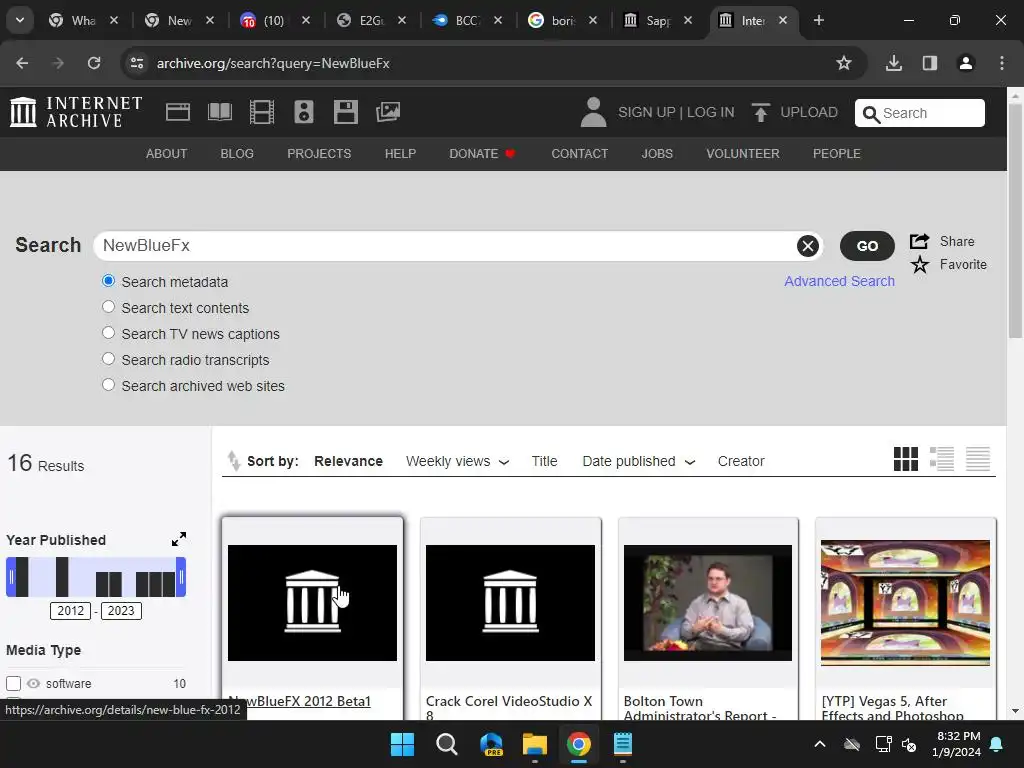Open the ABOUT menu item
Image resolution: width=1024 pixels, height=768 pixels.
(x=167, y=153)
